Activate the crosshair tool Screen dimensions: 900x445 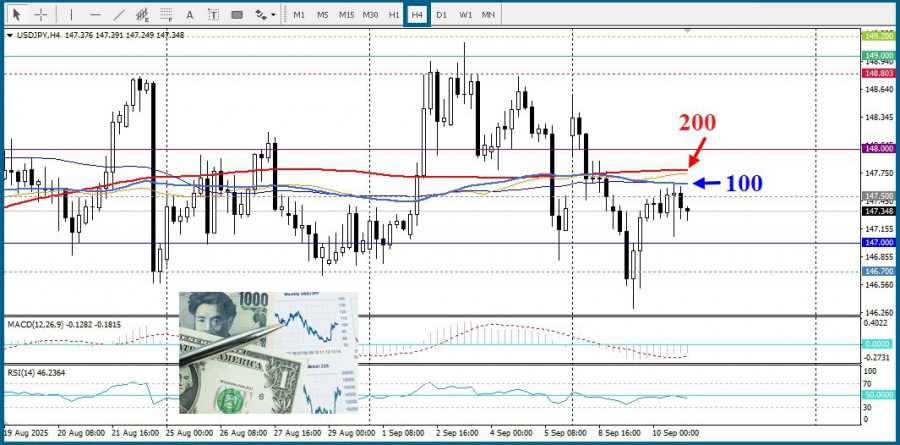41,15
